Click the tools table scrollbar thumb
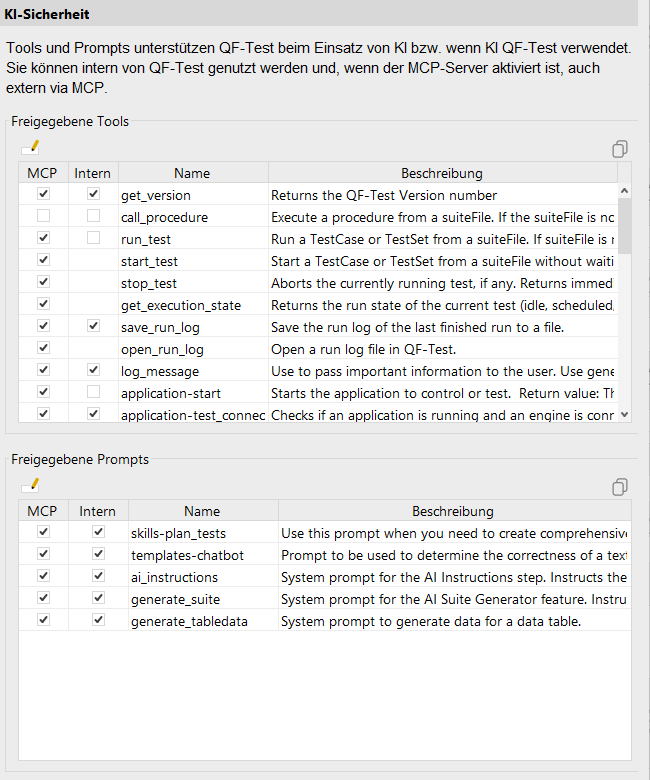The width and height of the screenshot is (650, 780). 625,226
